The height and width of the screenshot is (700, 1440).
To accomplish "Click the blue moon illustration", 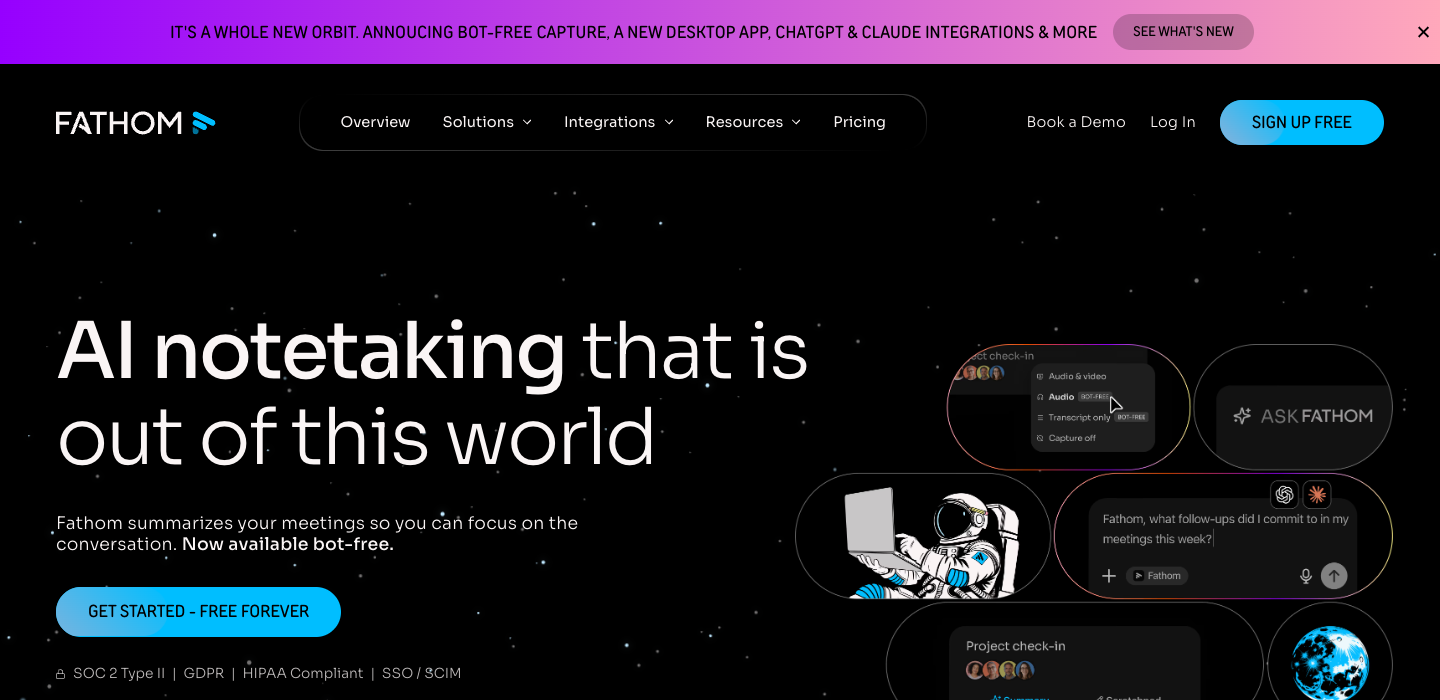I will (1330, 662).
